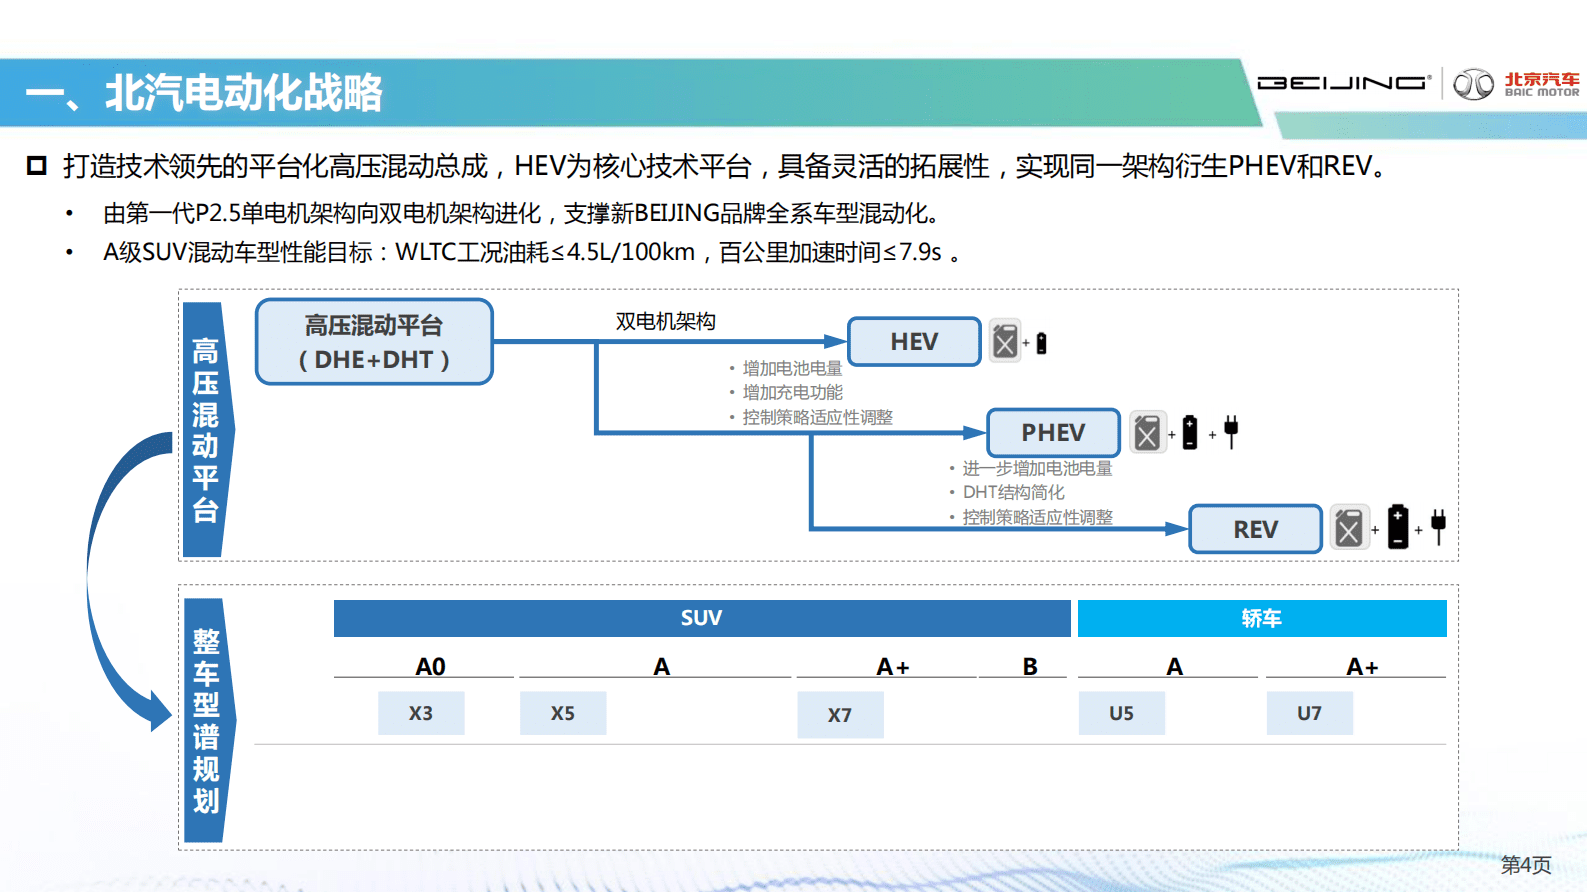Image resolution: width=1587 pixels, height=892 pixels.
Task: Click the 进一步增加电池电量 bullet text
Action: (x=1037, y=468)
